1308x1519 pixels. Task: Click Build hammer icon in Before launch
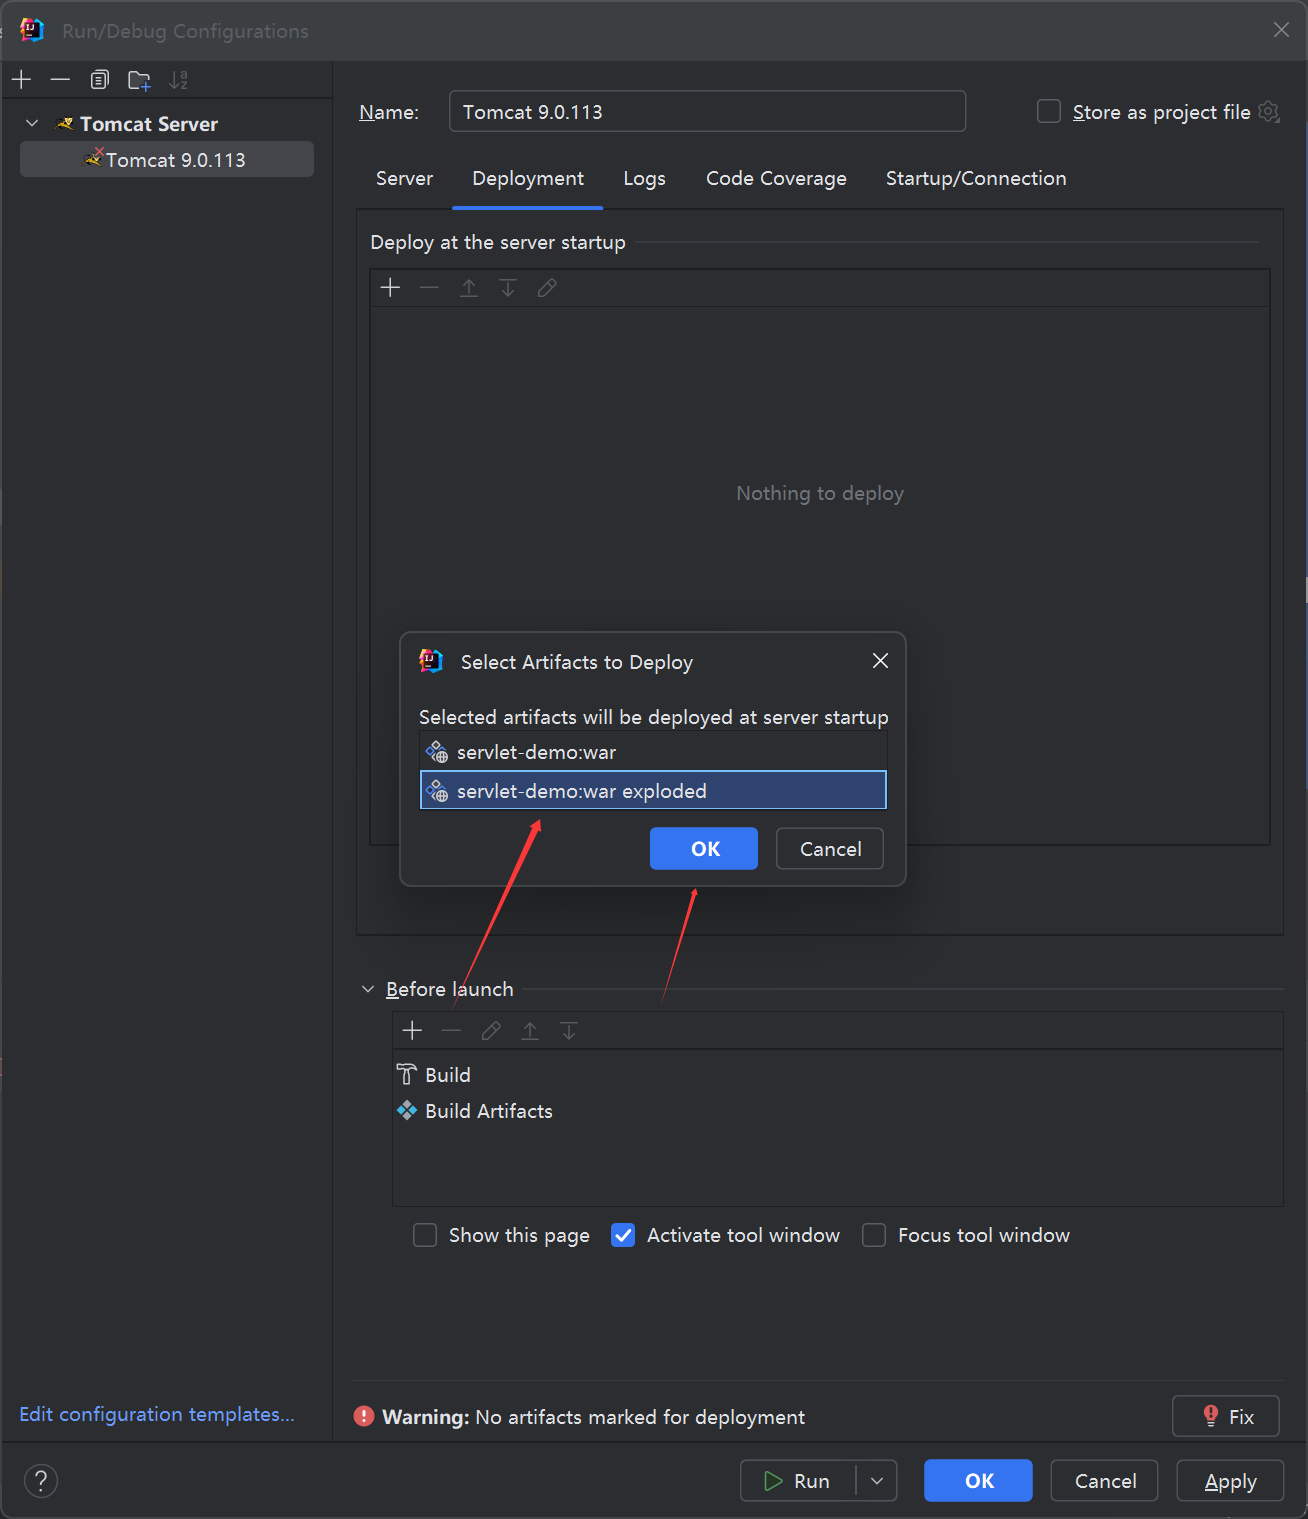point(407,1075)
